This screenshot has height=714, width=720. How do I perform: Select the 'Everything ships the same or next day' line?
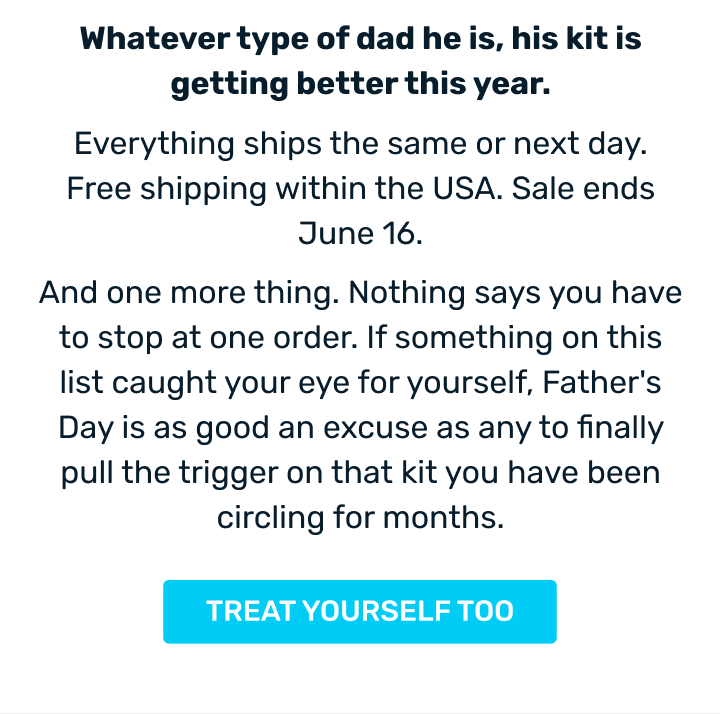tap(360, 145)
